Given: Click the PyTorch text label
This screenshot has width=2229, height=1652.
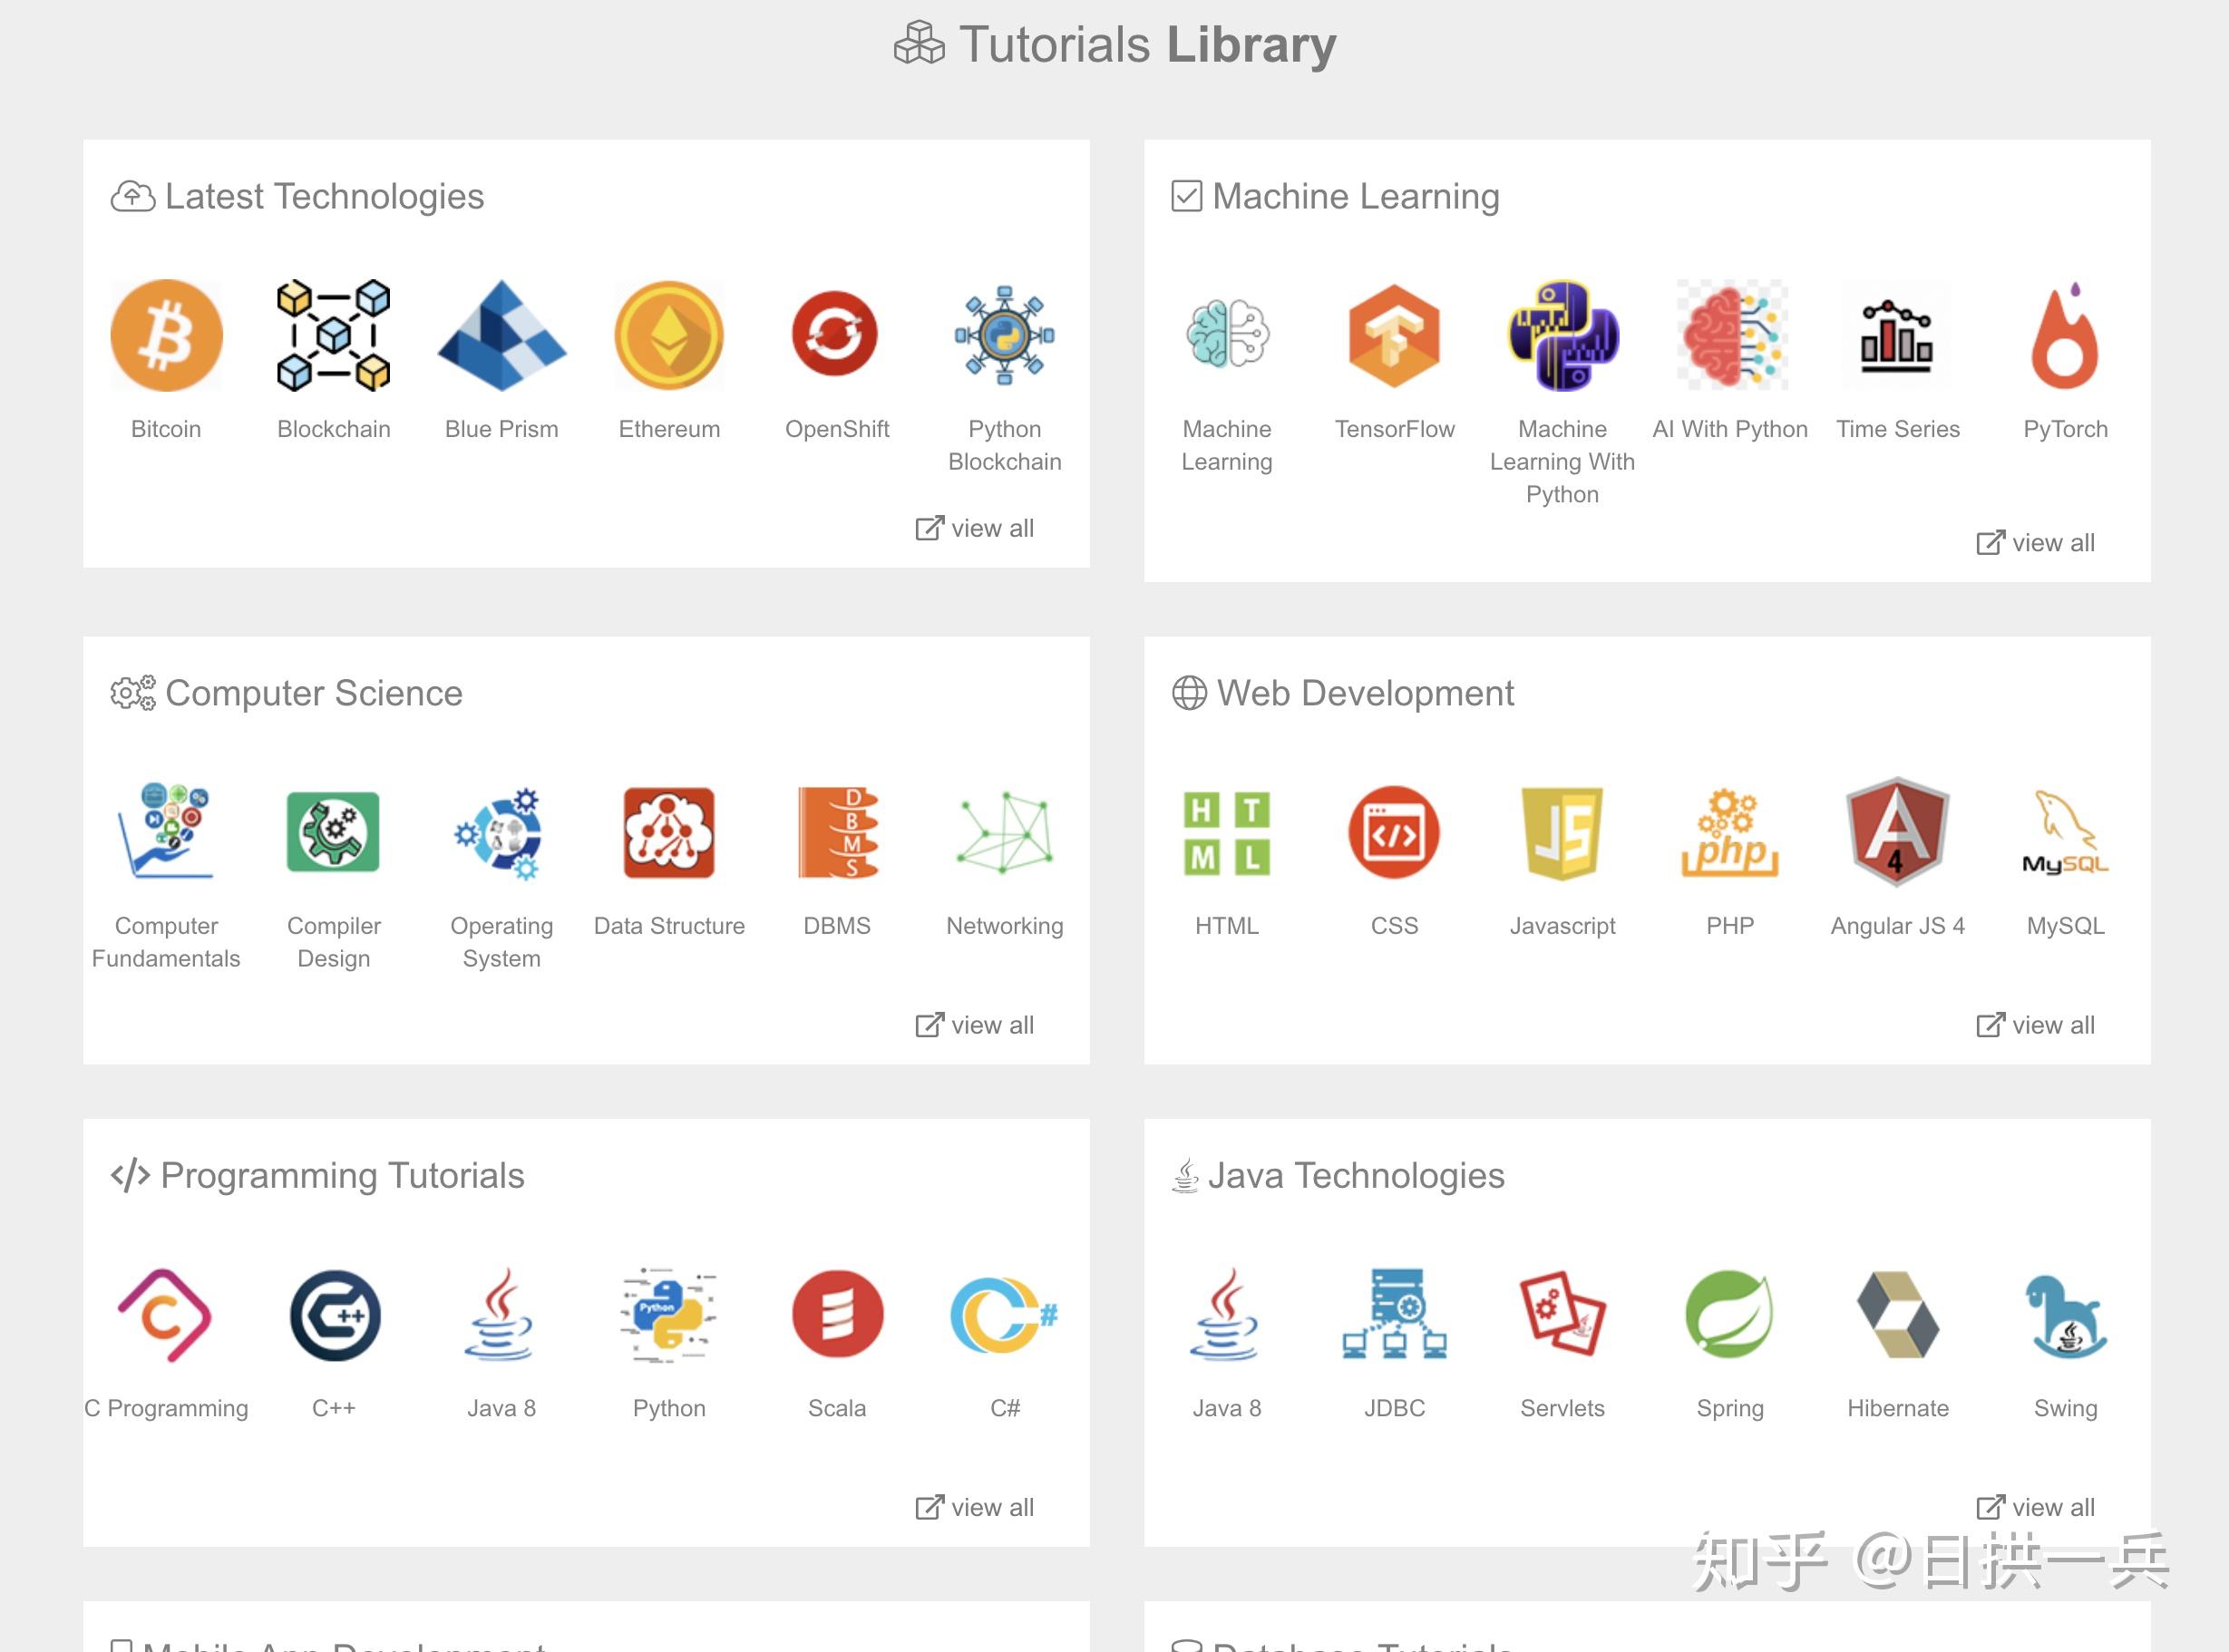Looking at the screenshot, I should coord(2065,429).
